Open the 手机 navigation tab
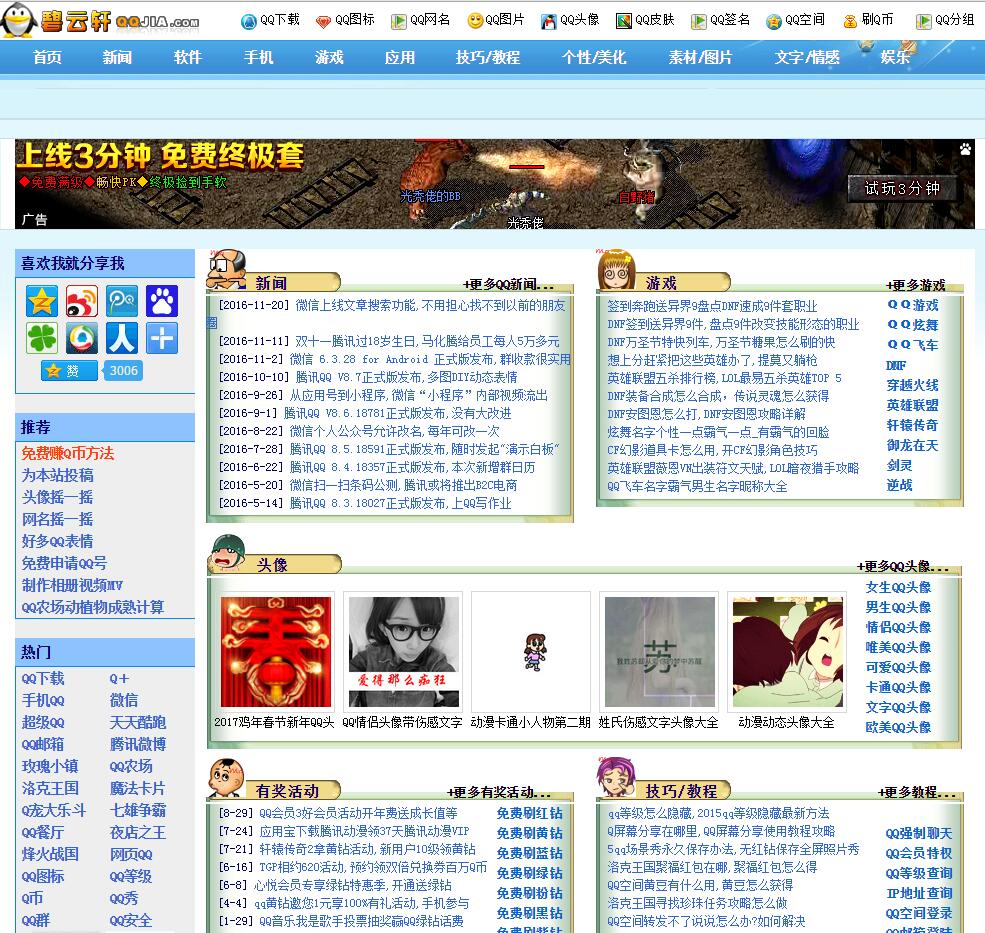 click(259, 57)
